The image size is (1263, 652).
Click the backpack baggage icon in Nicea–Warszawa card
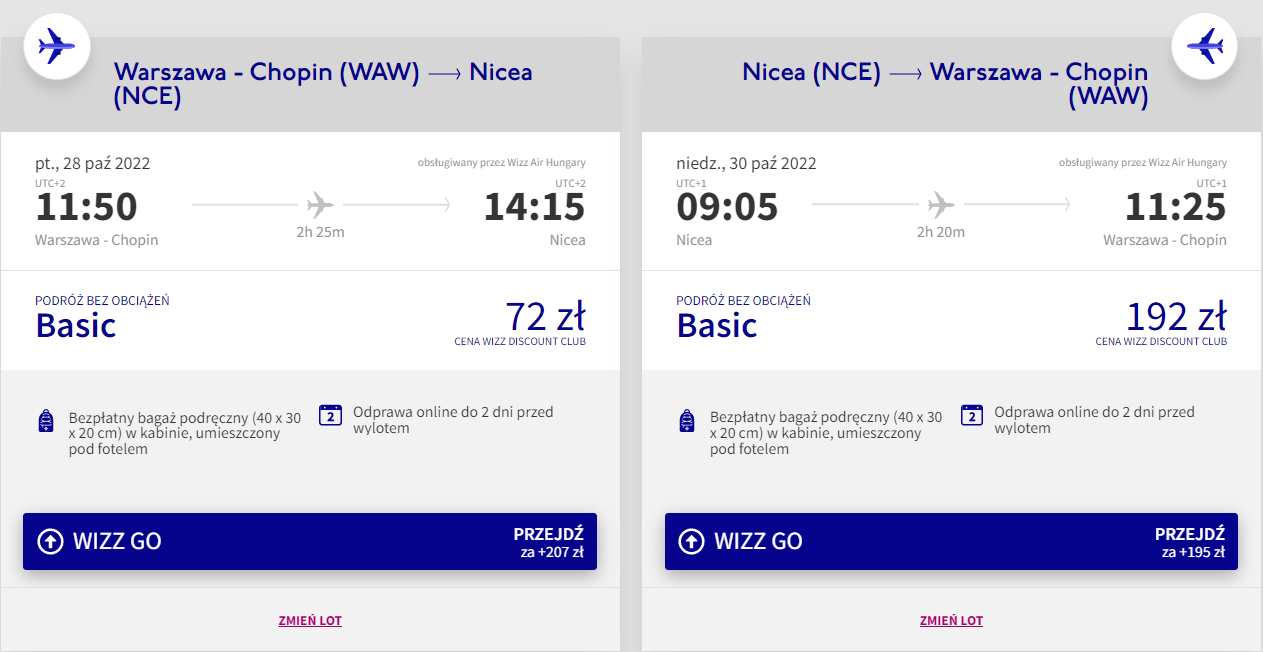687,421
